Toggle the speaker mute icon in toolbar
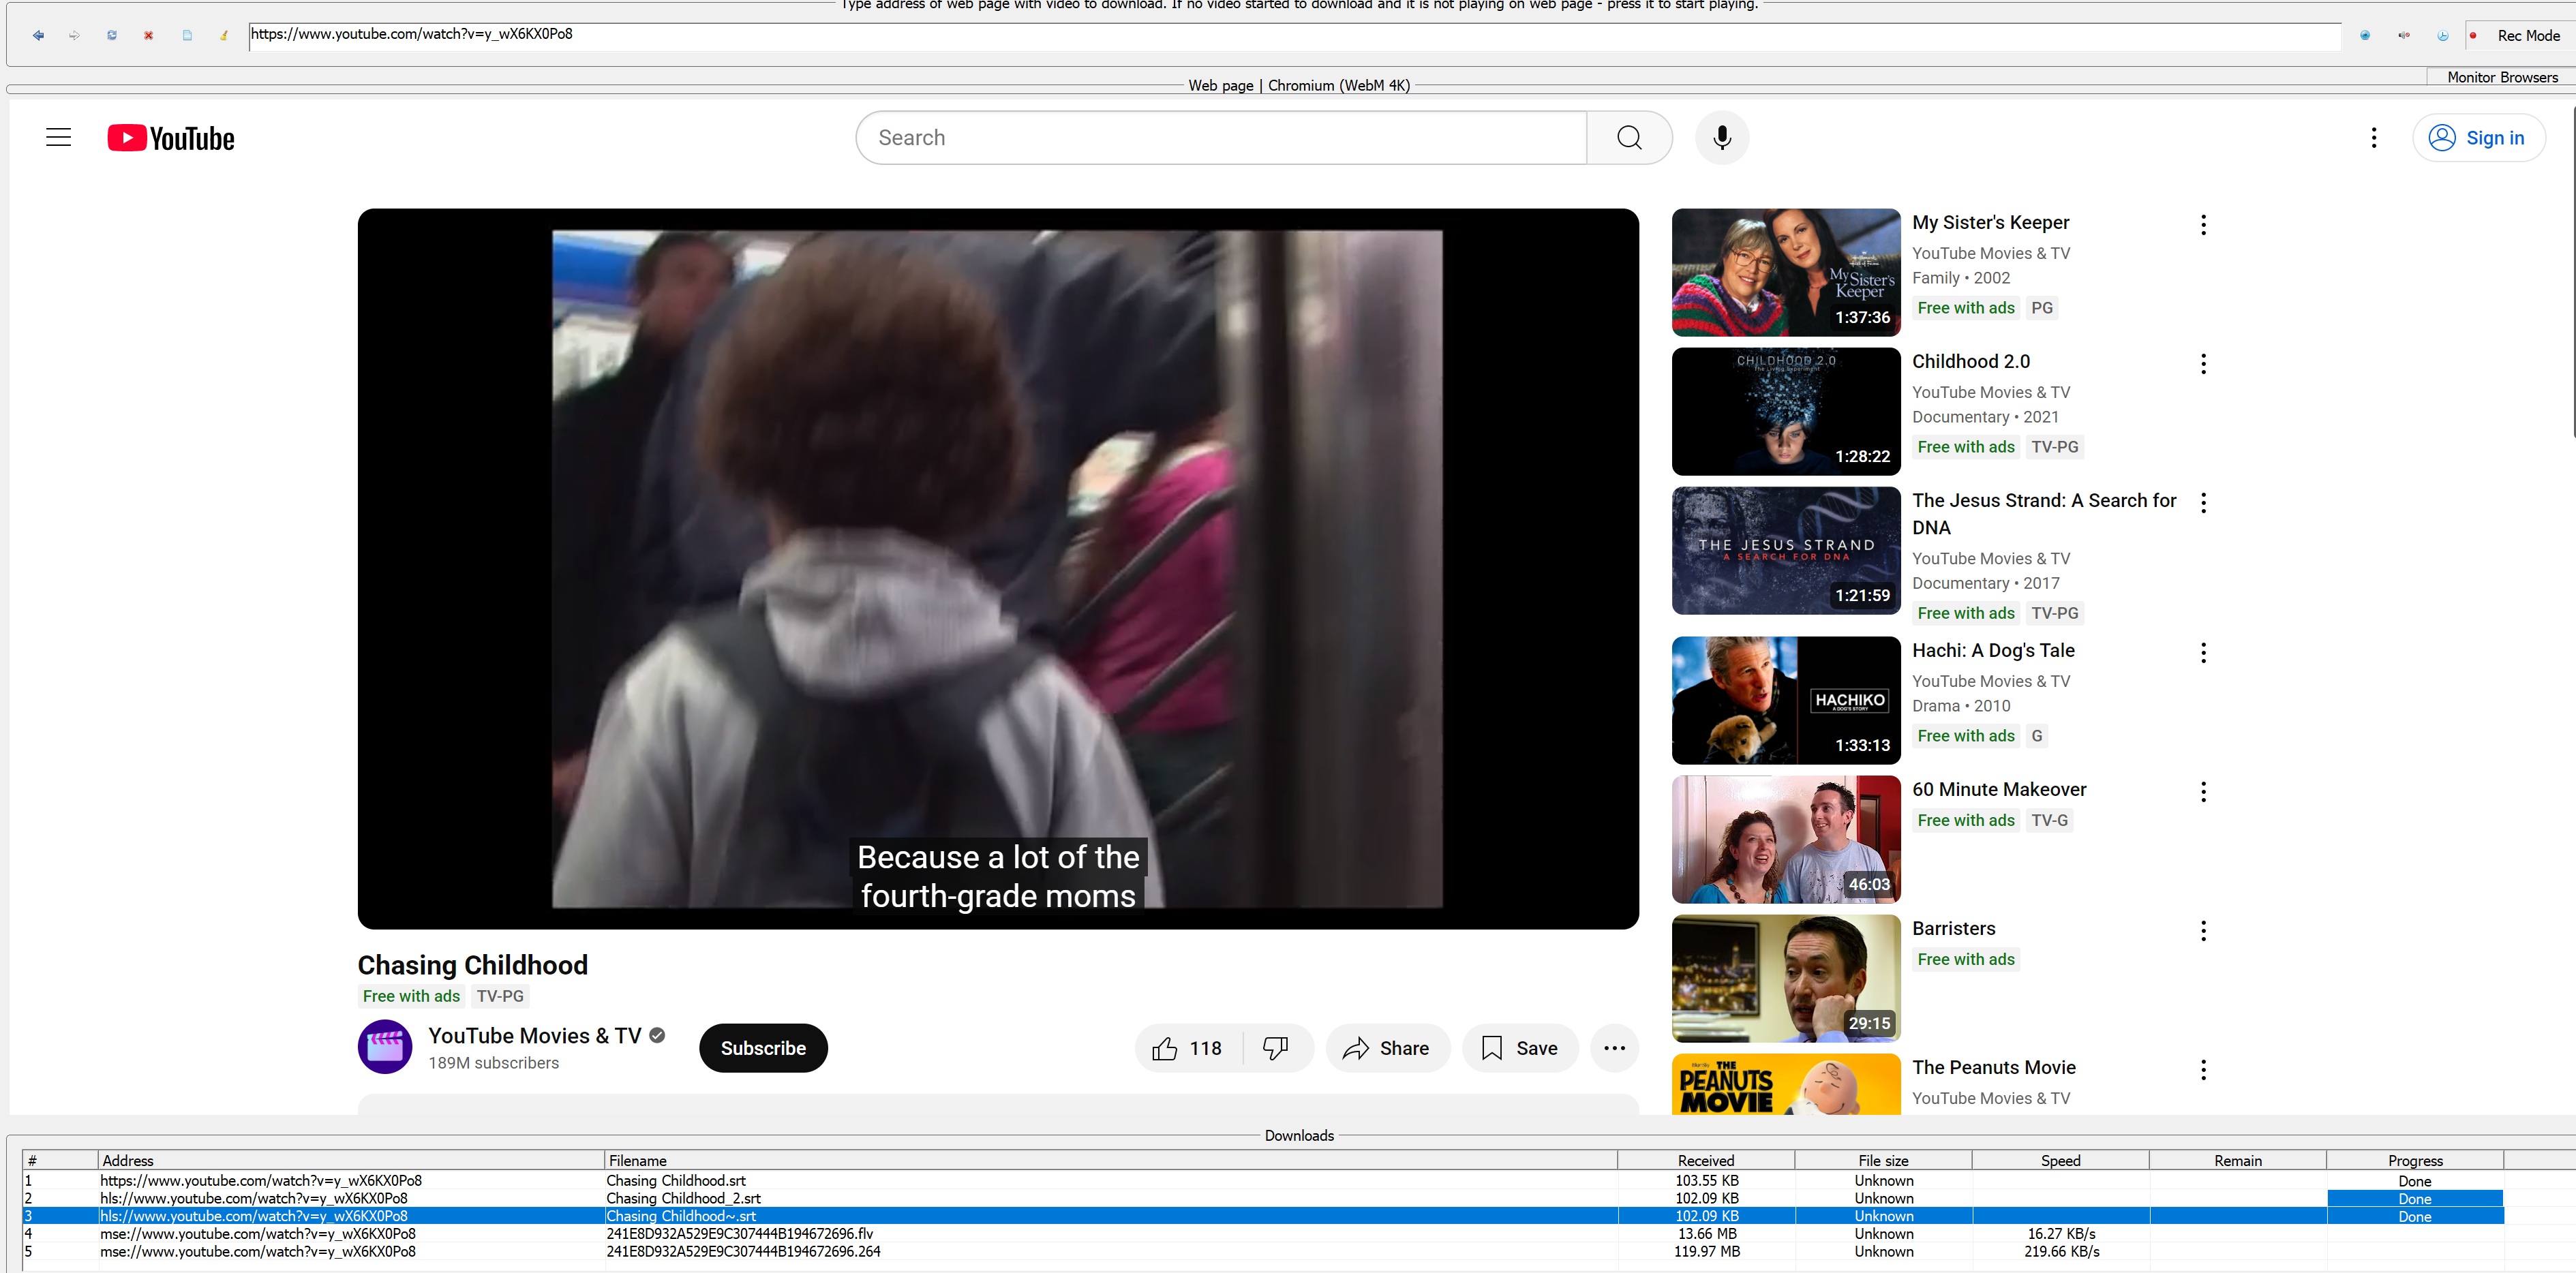The height and width of the screenshot is (1273, 2576). tap(2404, 35)
